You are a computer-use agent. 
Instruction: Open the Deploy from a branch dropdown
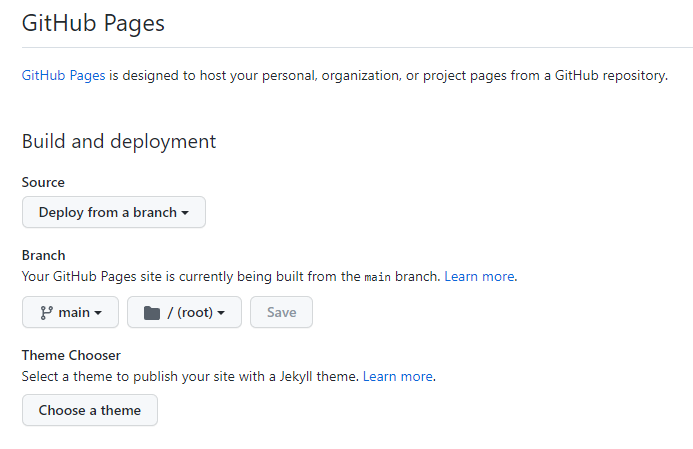coord(114,212)
